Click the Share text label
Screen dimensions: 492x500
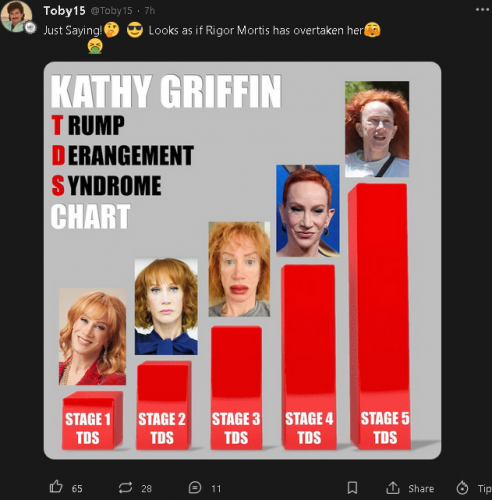(x=421, y=489)
